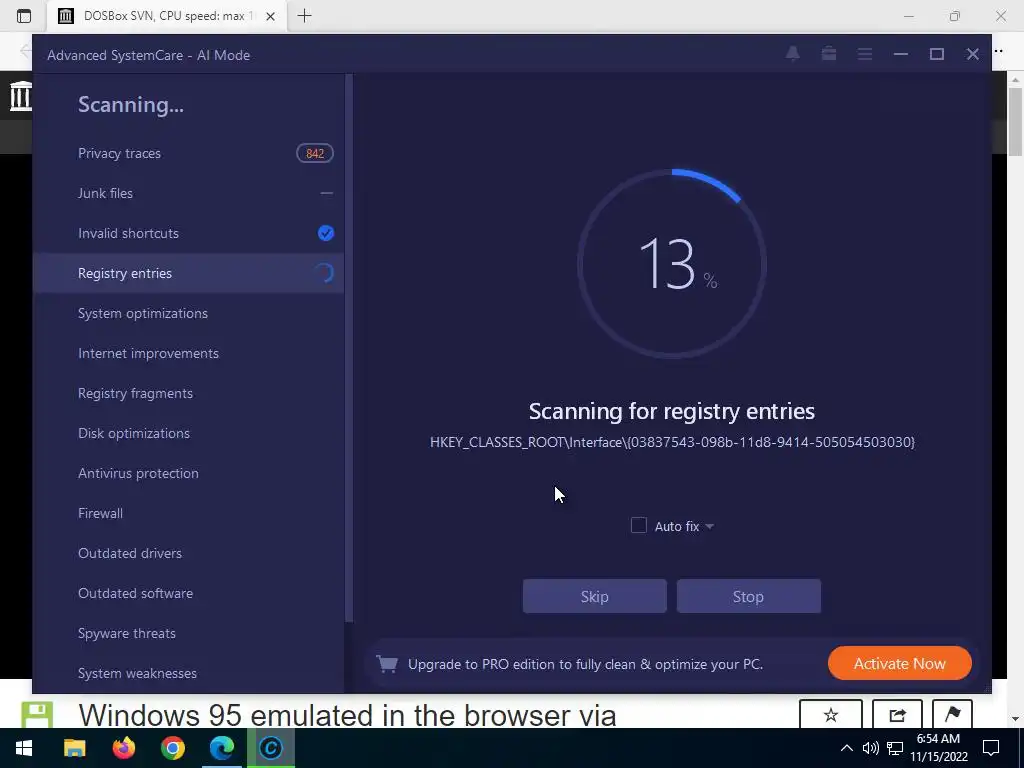Select System weaknesses item
Image resolution: width=1024 pixels, height=768 pixels.
(188, 673)
